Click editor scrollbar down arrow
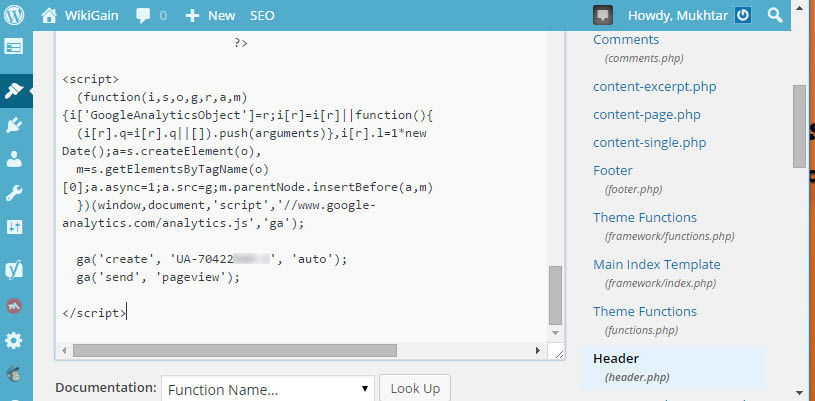The width and height of the screenshot is (815, 401). (x=556, y=333)
